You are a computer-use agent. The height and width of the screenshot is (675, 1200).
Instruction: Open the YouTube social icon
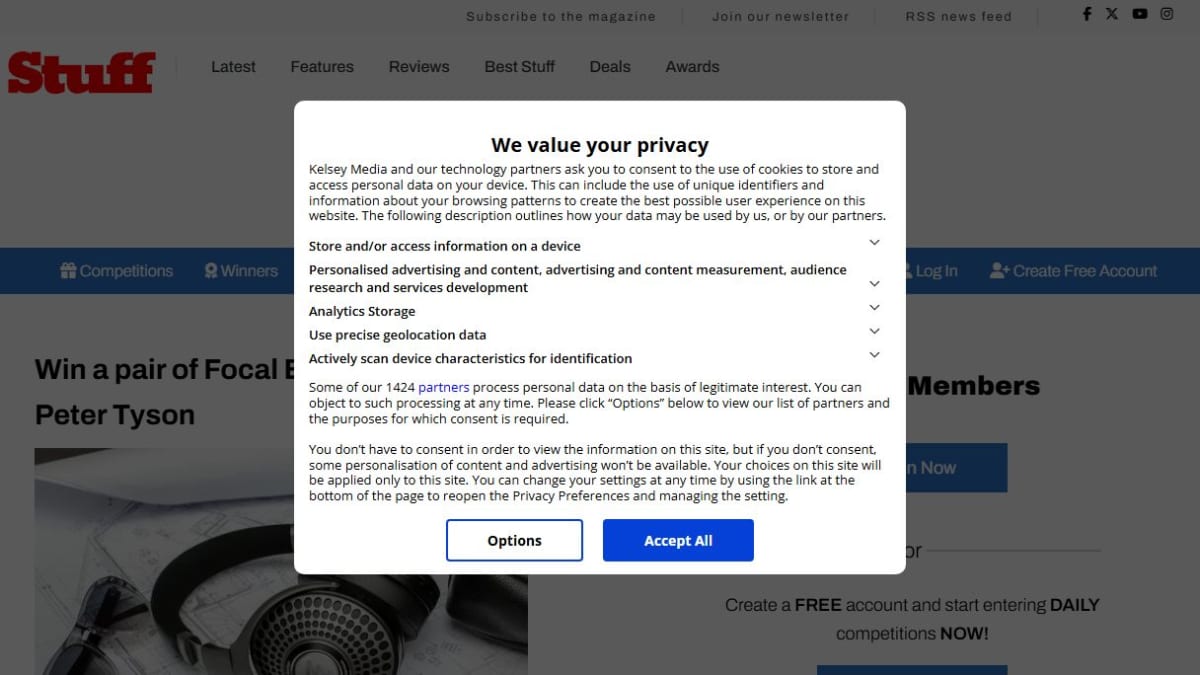(x=1140, y=14)
